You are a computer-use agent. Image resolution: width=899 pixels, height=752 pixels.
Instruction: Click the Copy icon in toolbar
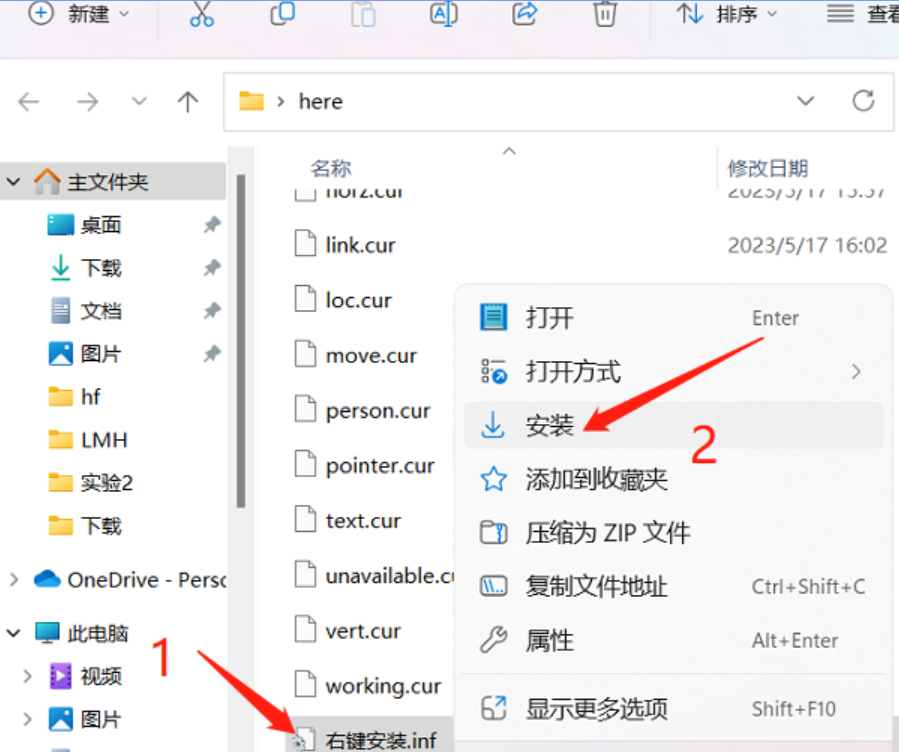[283, 14]
